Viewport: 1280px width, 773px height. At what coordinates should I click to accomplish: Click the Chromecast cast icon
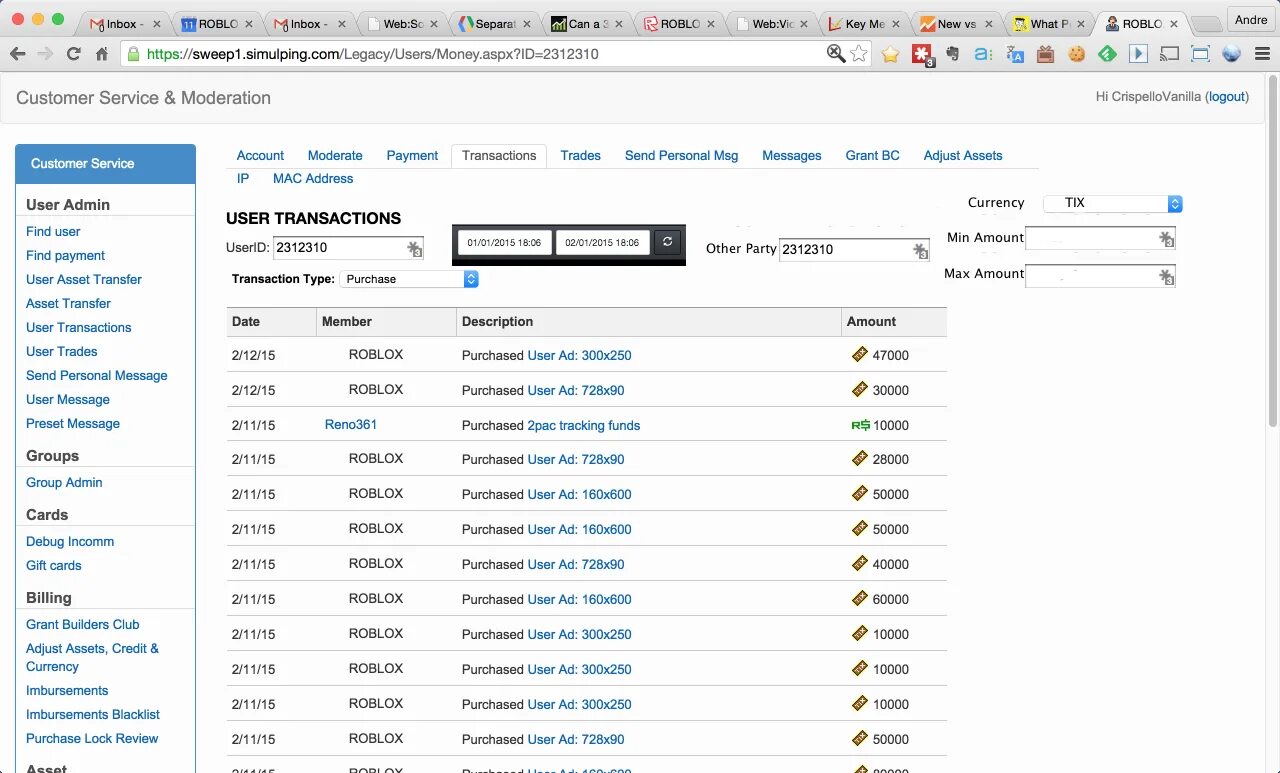(x=1169, y=54)
